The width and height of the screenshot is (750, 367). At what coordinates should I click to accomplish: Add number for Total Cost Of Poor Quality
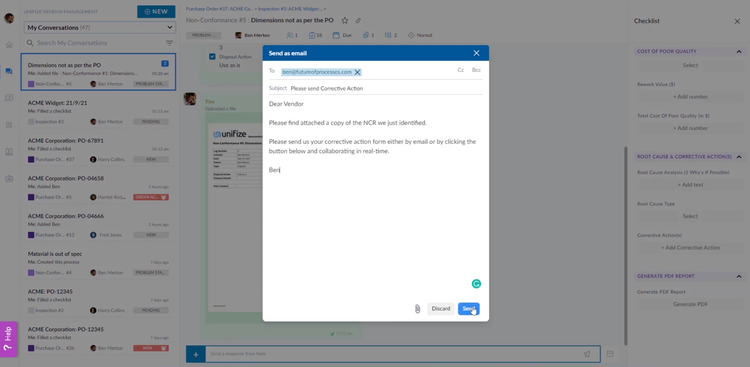[x=690, y=128]
